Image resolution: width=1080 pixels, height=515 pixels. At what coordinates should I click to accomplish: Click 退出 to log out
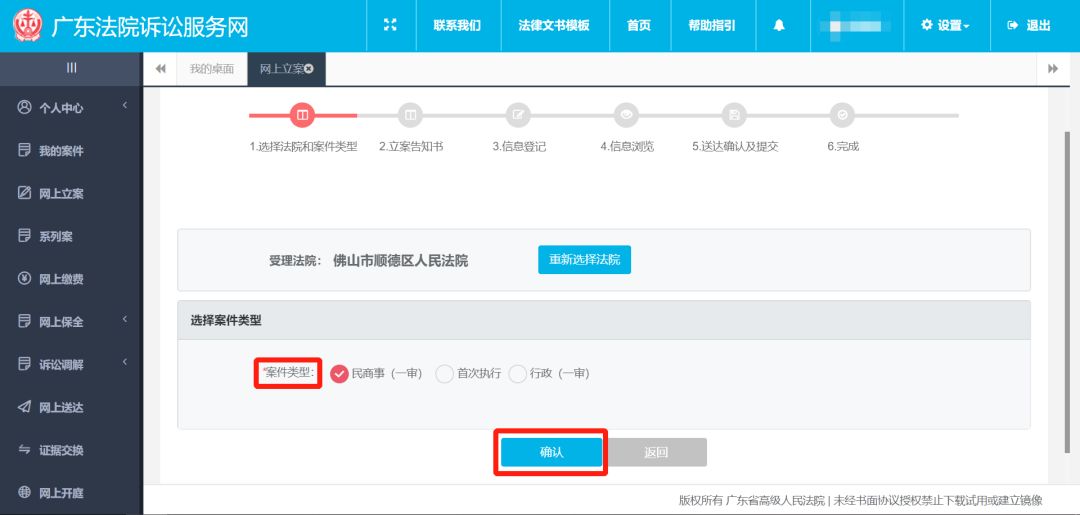1030,25
